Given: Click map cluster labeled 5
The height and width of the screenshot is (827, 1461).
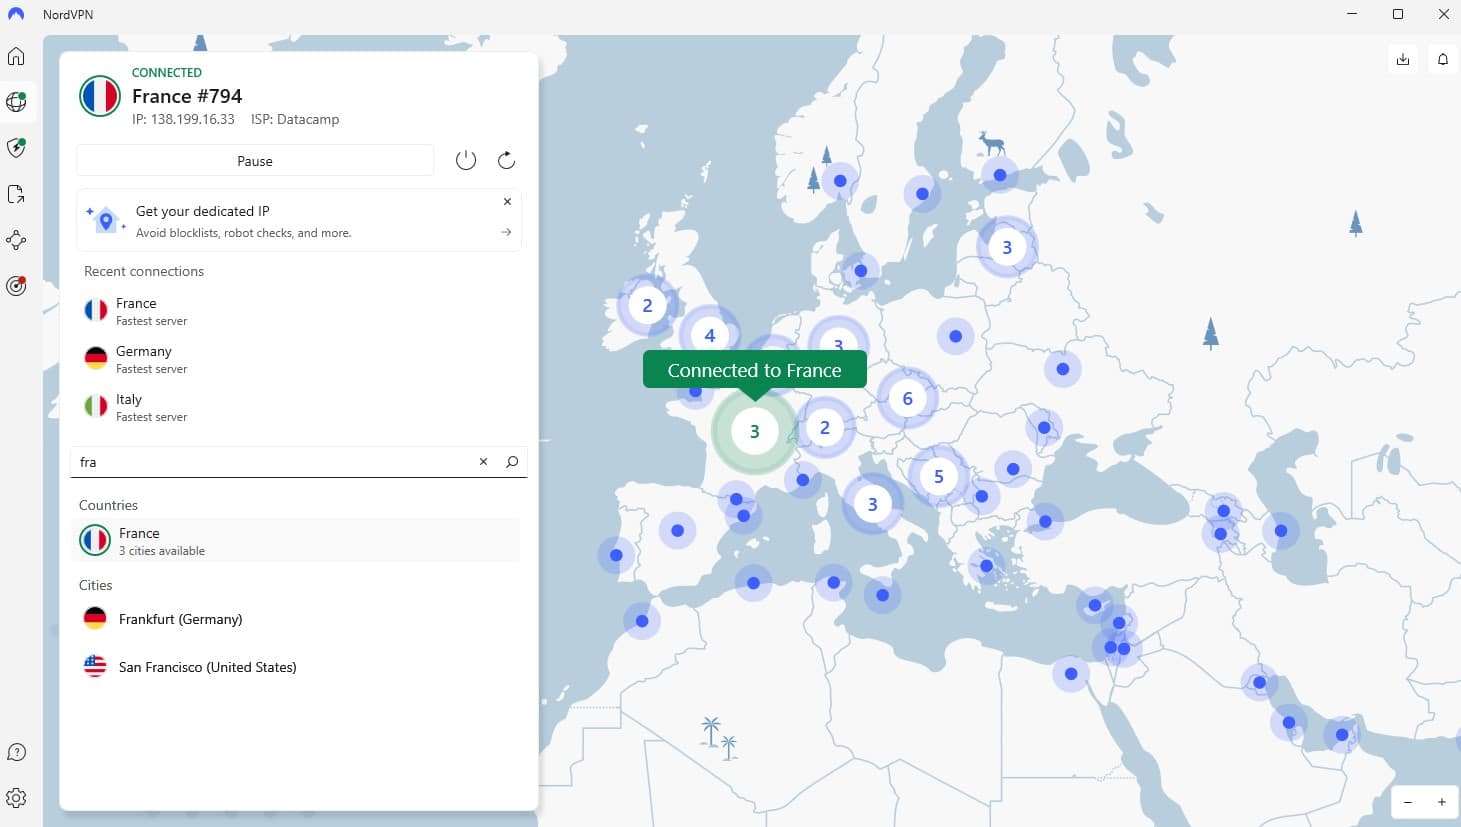Looking at the screenshot, I should [938, 476].
